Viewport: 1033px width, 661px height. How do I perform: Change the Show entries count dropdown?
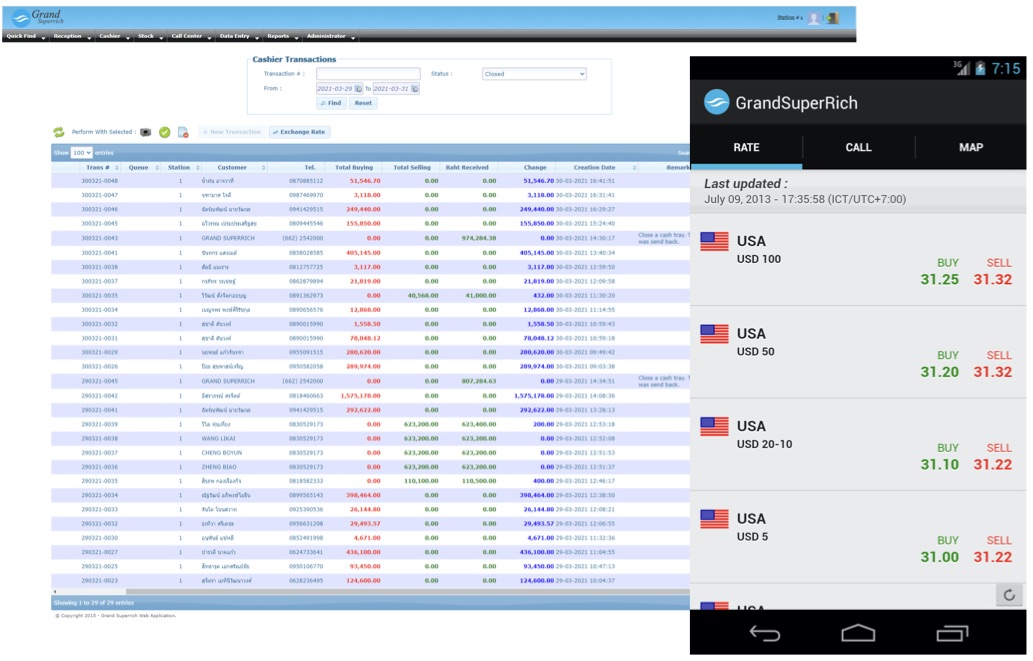[81, 153]
